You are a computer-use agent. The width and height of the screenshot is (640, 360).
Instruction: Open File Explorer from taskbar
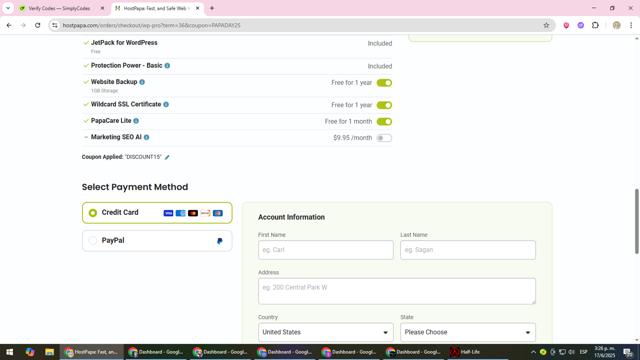[x=49, y=352]
